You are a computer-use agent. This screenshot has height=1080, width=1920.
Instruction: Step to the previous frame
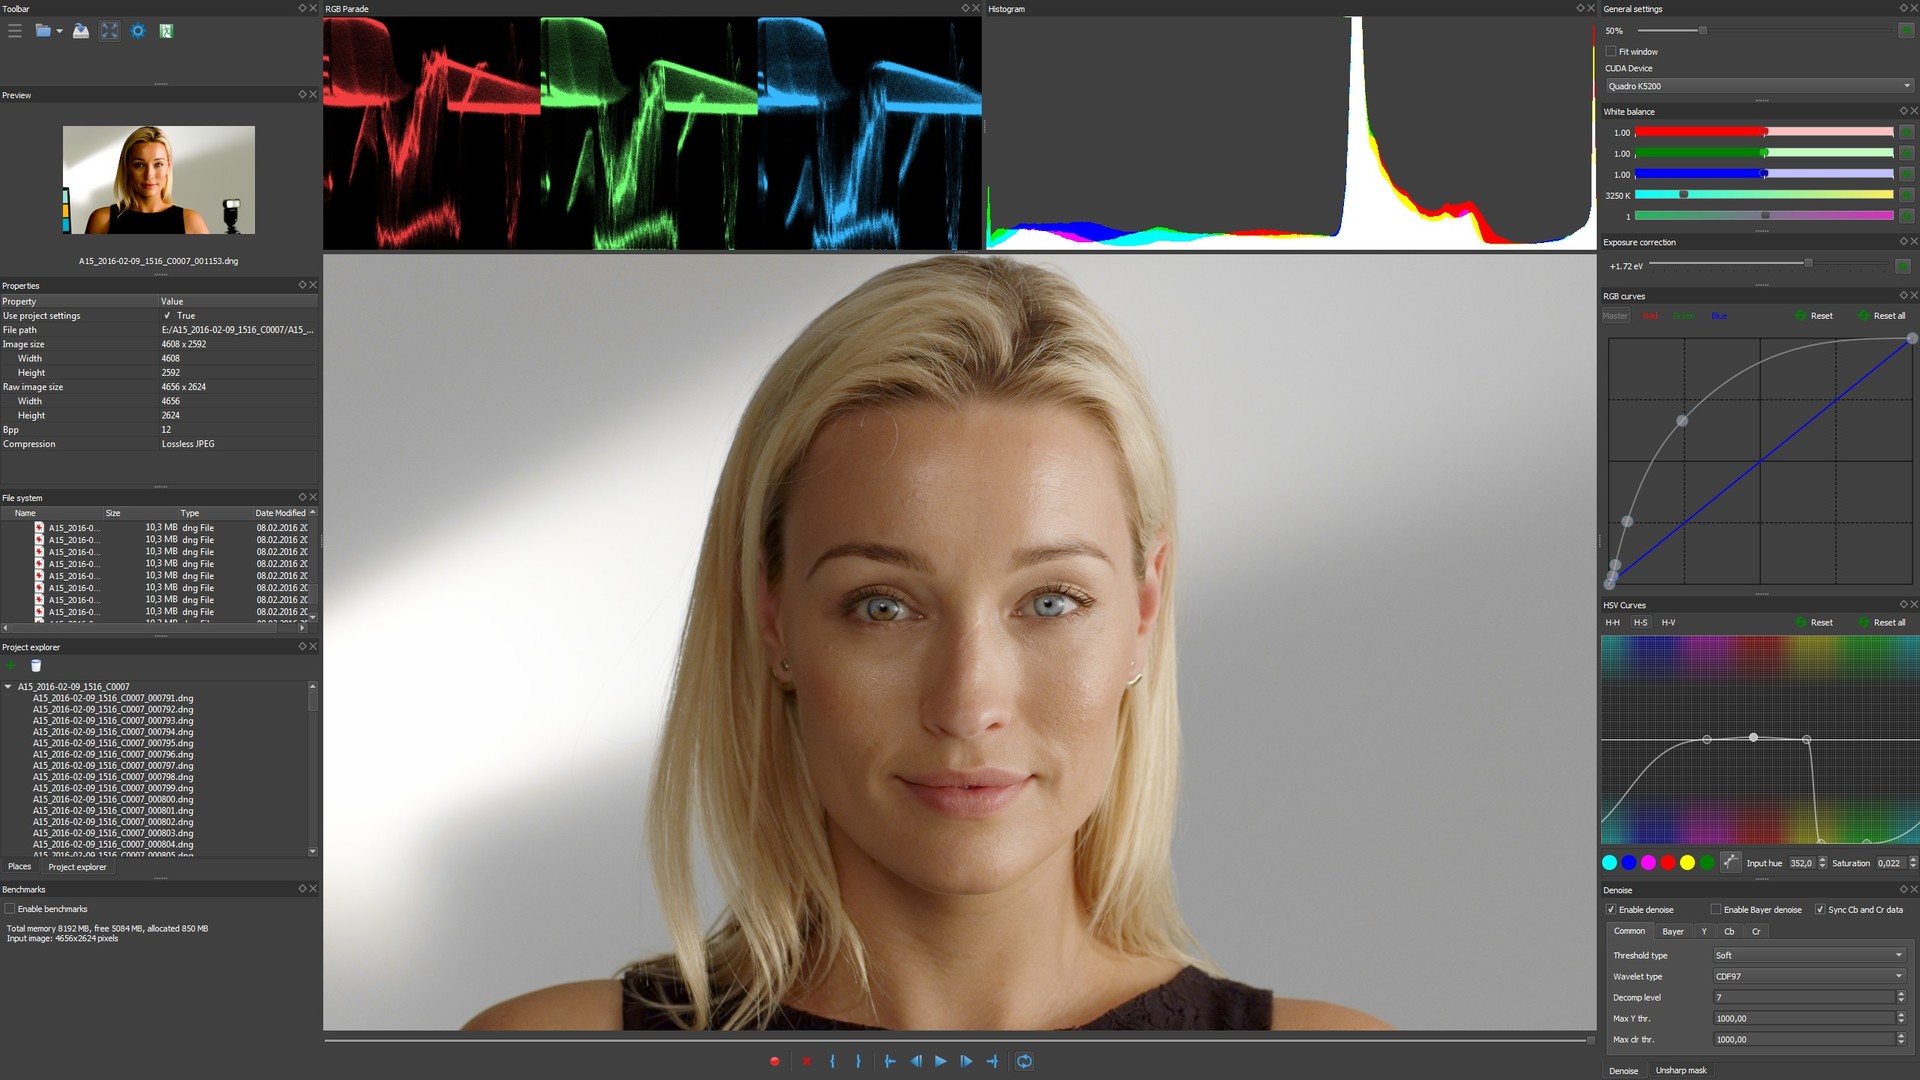915,1061
